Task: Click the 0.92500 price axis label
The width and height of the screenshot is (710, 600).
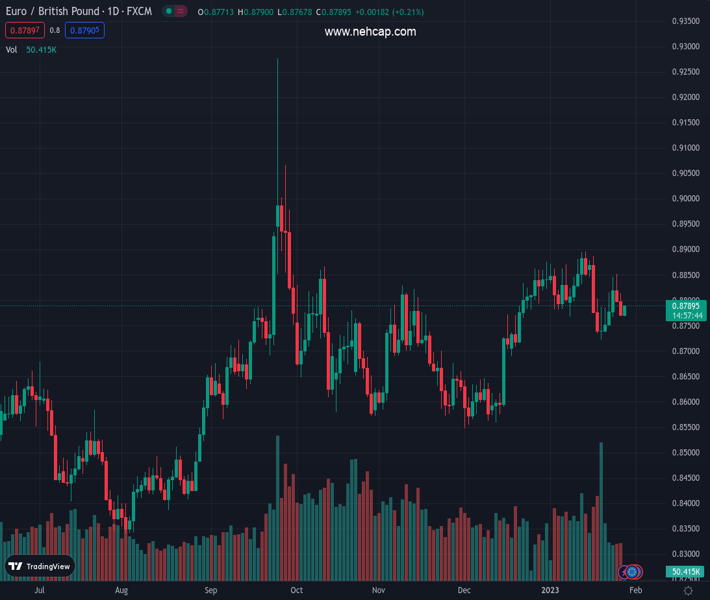Action: tap(686, 72)
